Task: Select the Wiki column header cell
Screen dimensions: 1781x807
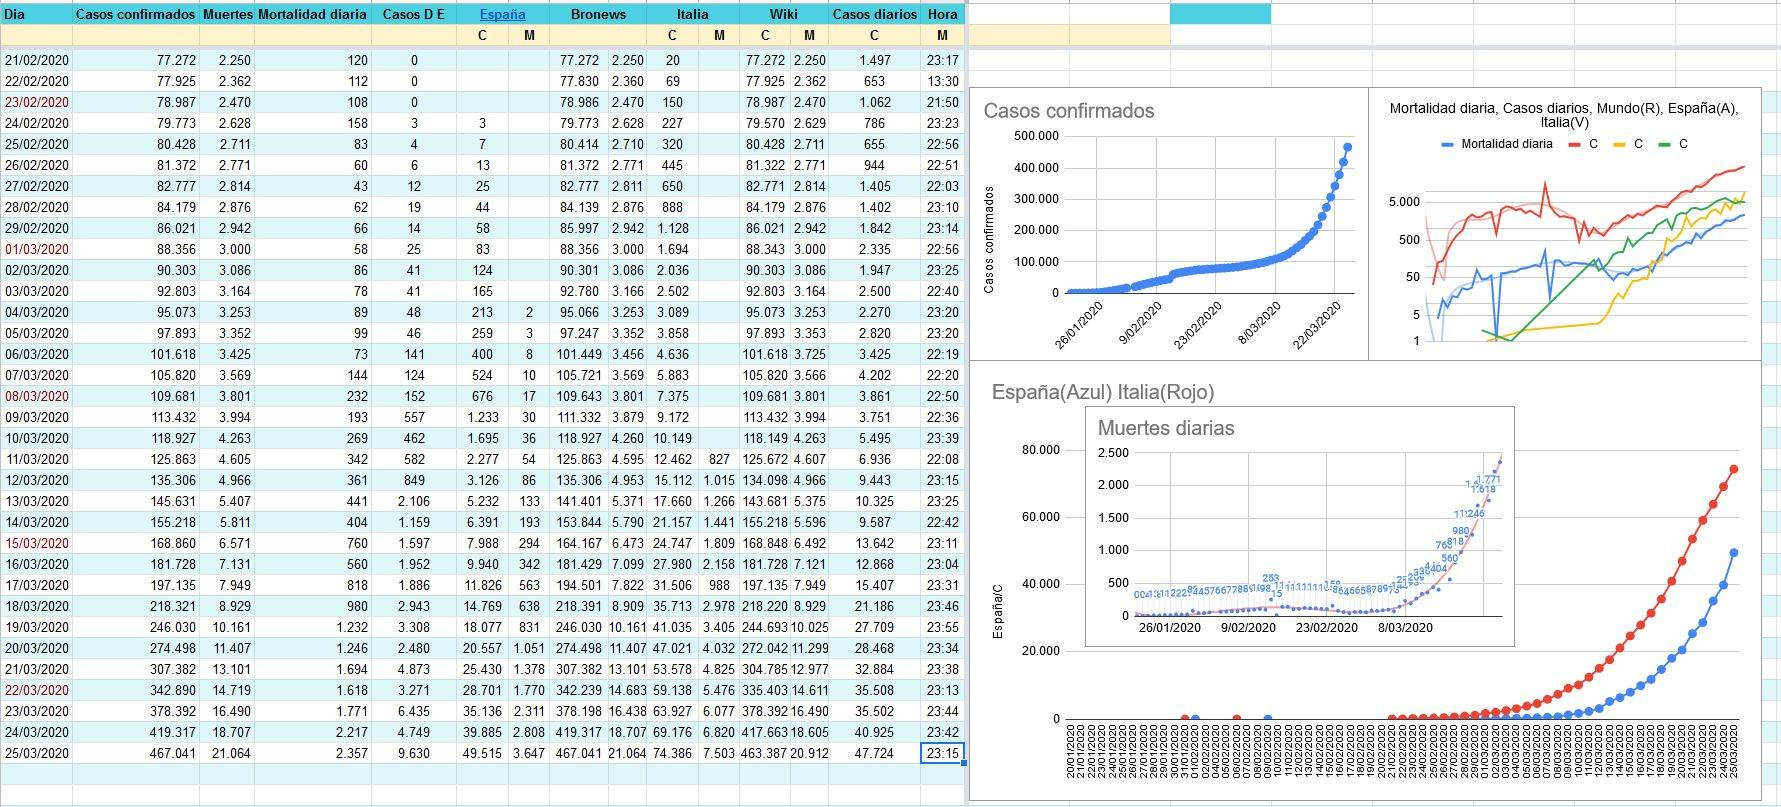Action: pos(784,14)
